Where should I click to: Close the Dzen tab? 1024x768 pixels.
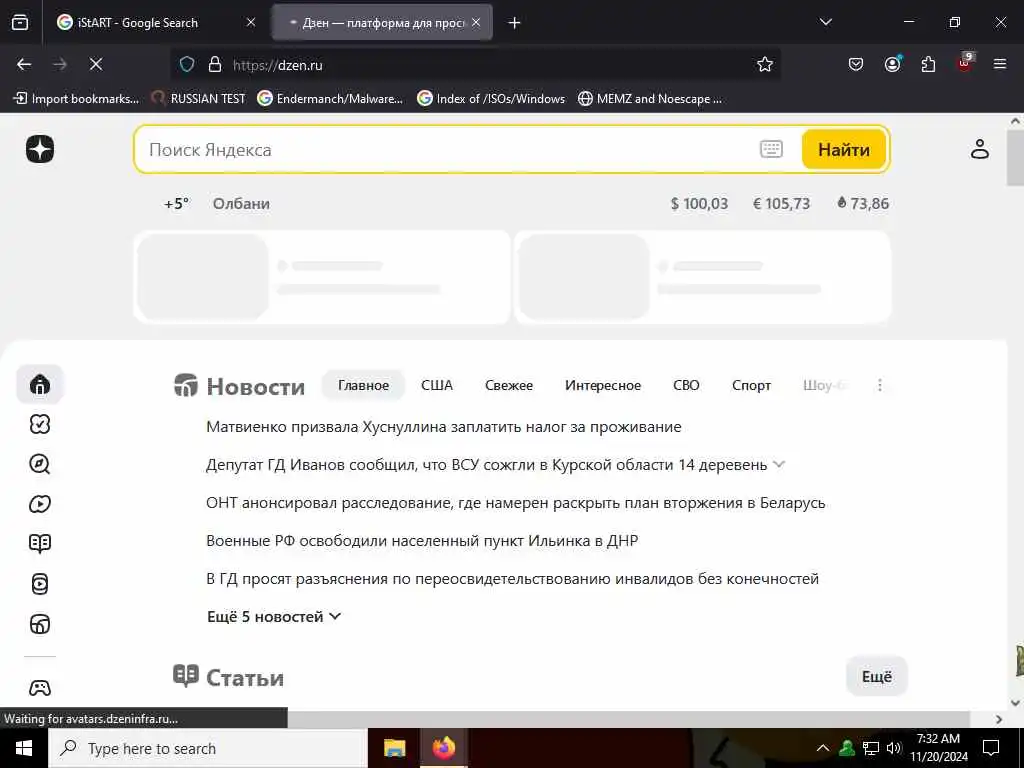pos(476,22)
